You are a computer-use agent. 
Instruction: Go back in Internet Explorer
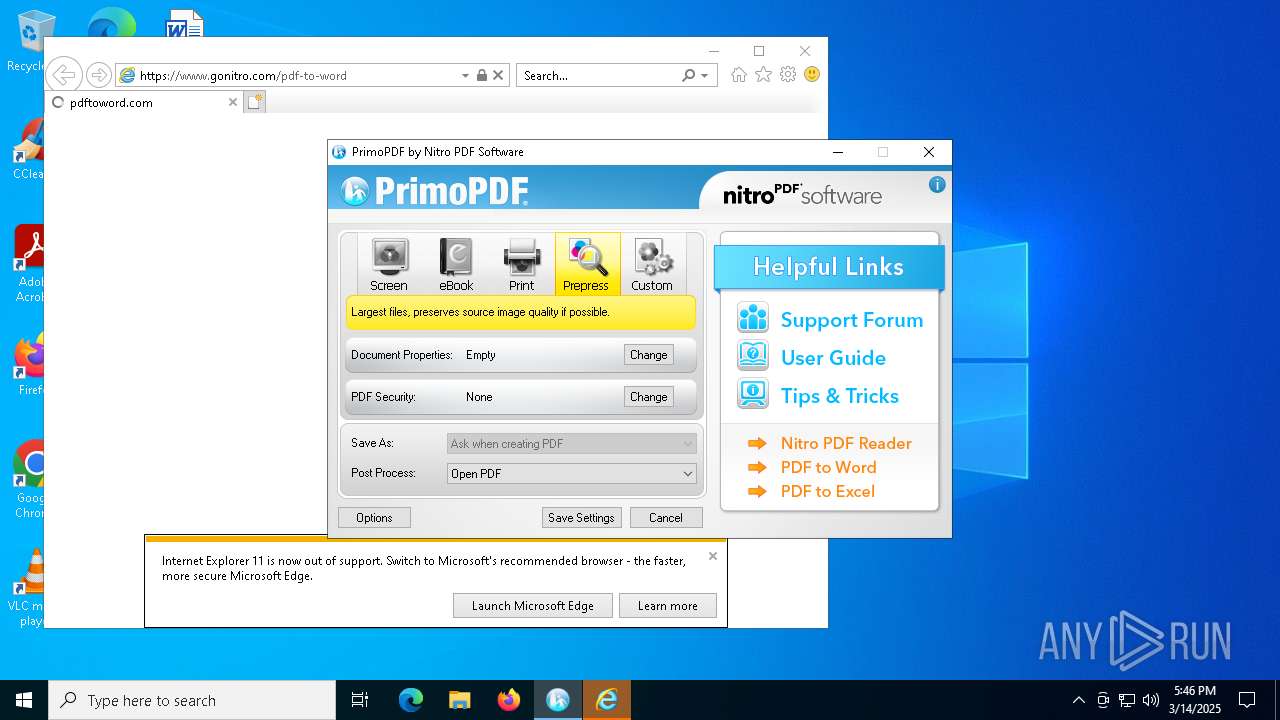(64, 75)
